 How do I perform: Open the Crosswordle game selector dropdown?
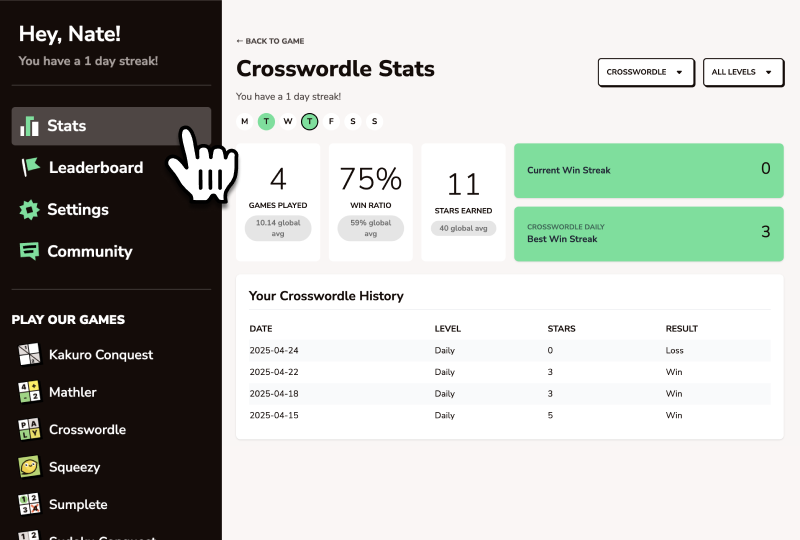(646, 72)
